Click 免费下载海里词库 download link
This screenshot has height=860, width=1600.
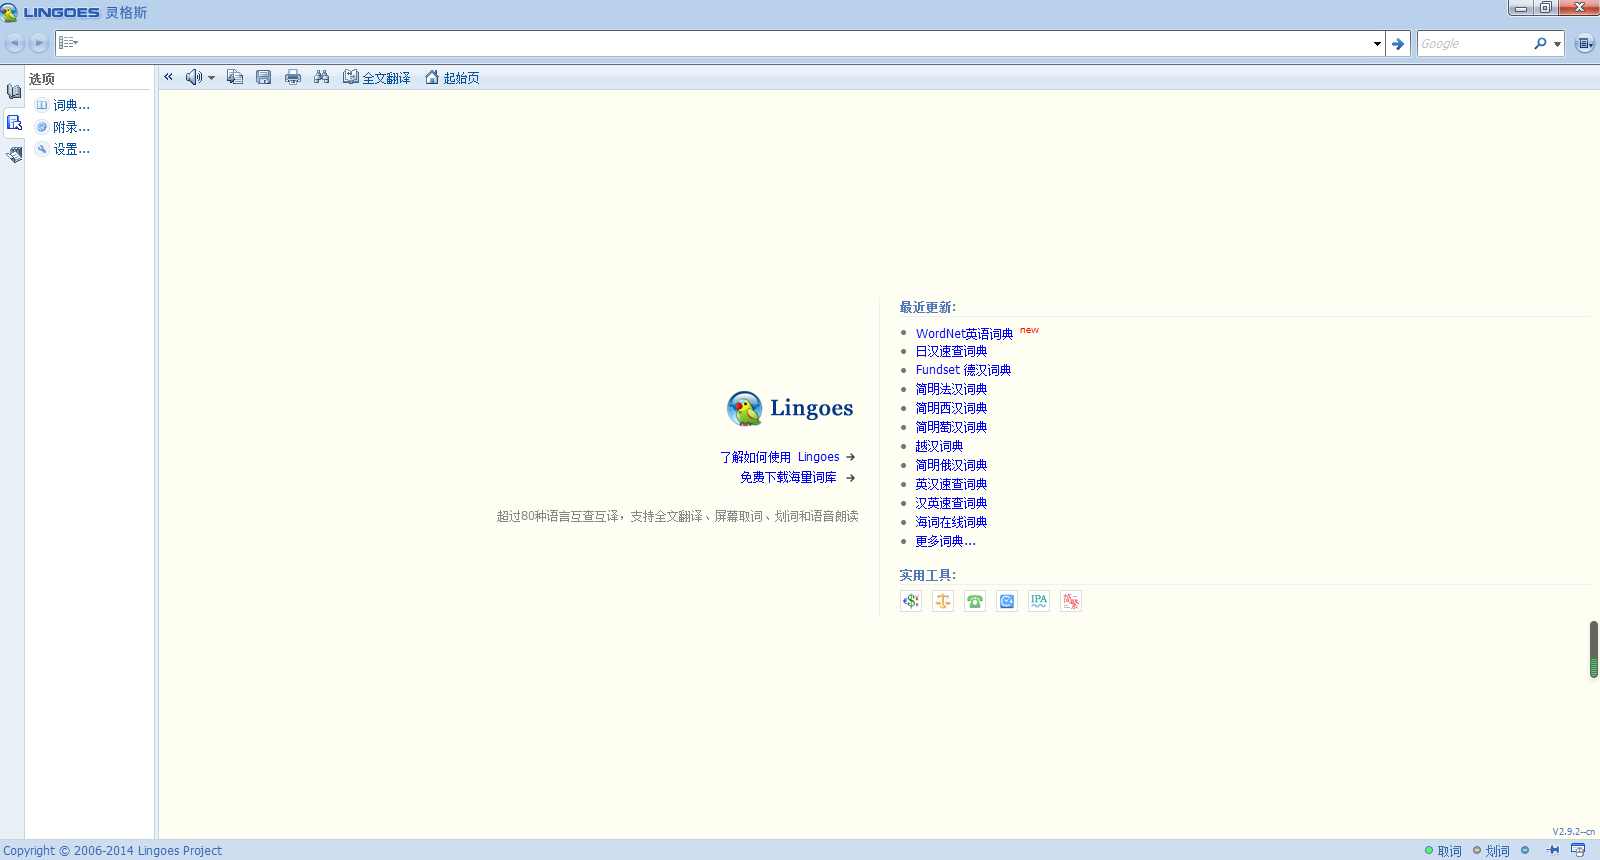tap(788, 478)
